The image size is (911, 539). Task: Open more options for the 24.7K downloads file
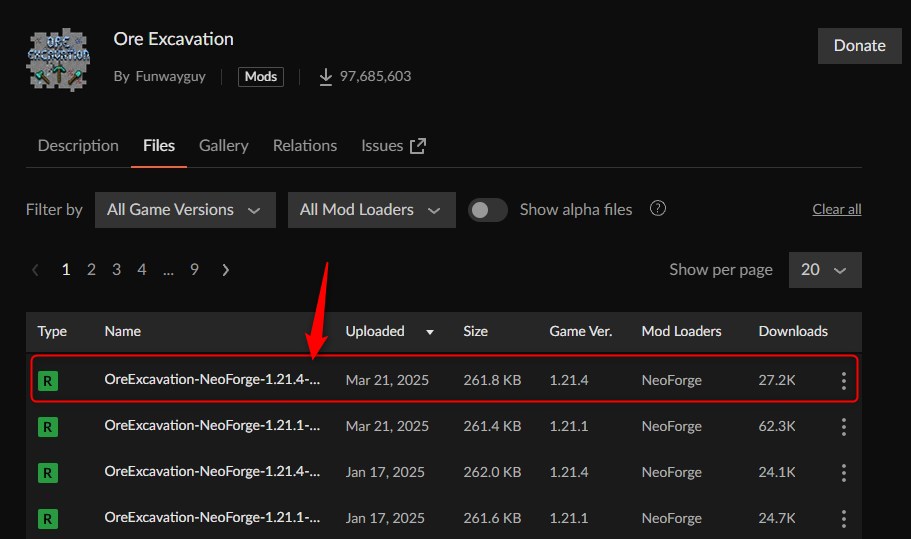(844, 519)
